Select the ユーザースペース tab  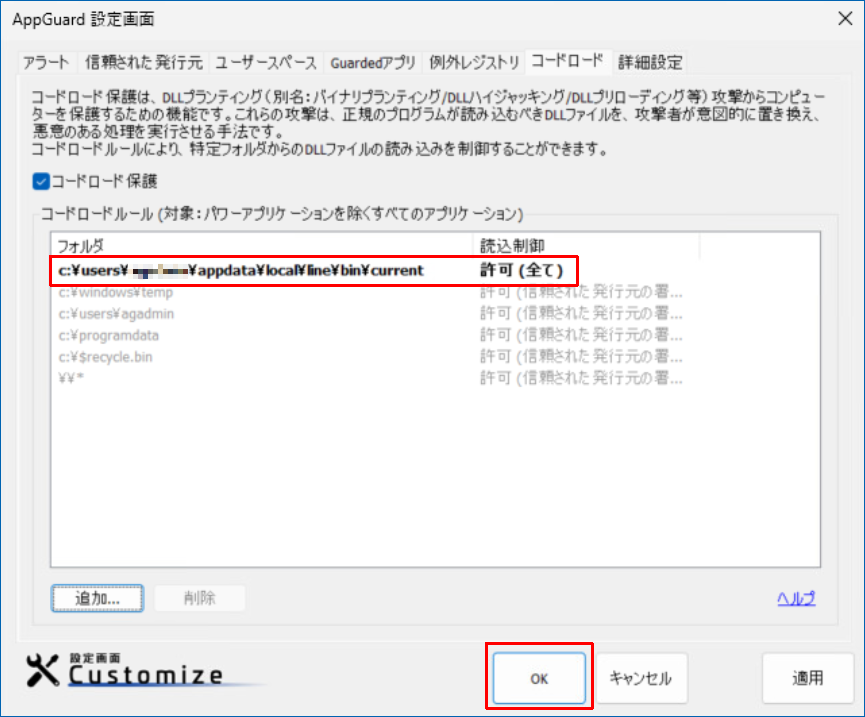click(x=266, y=62)
